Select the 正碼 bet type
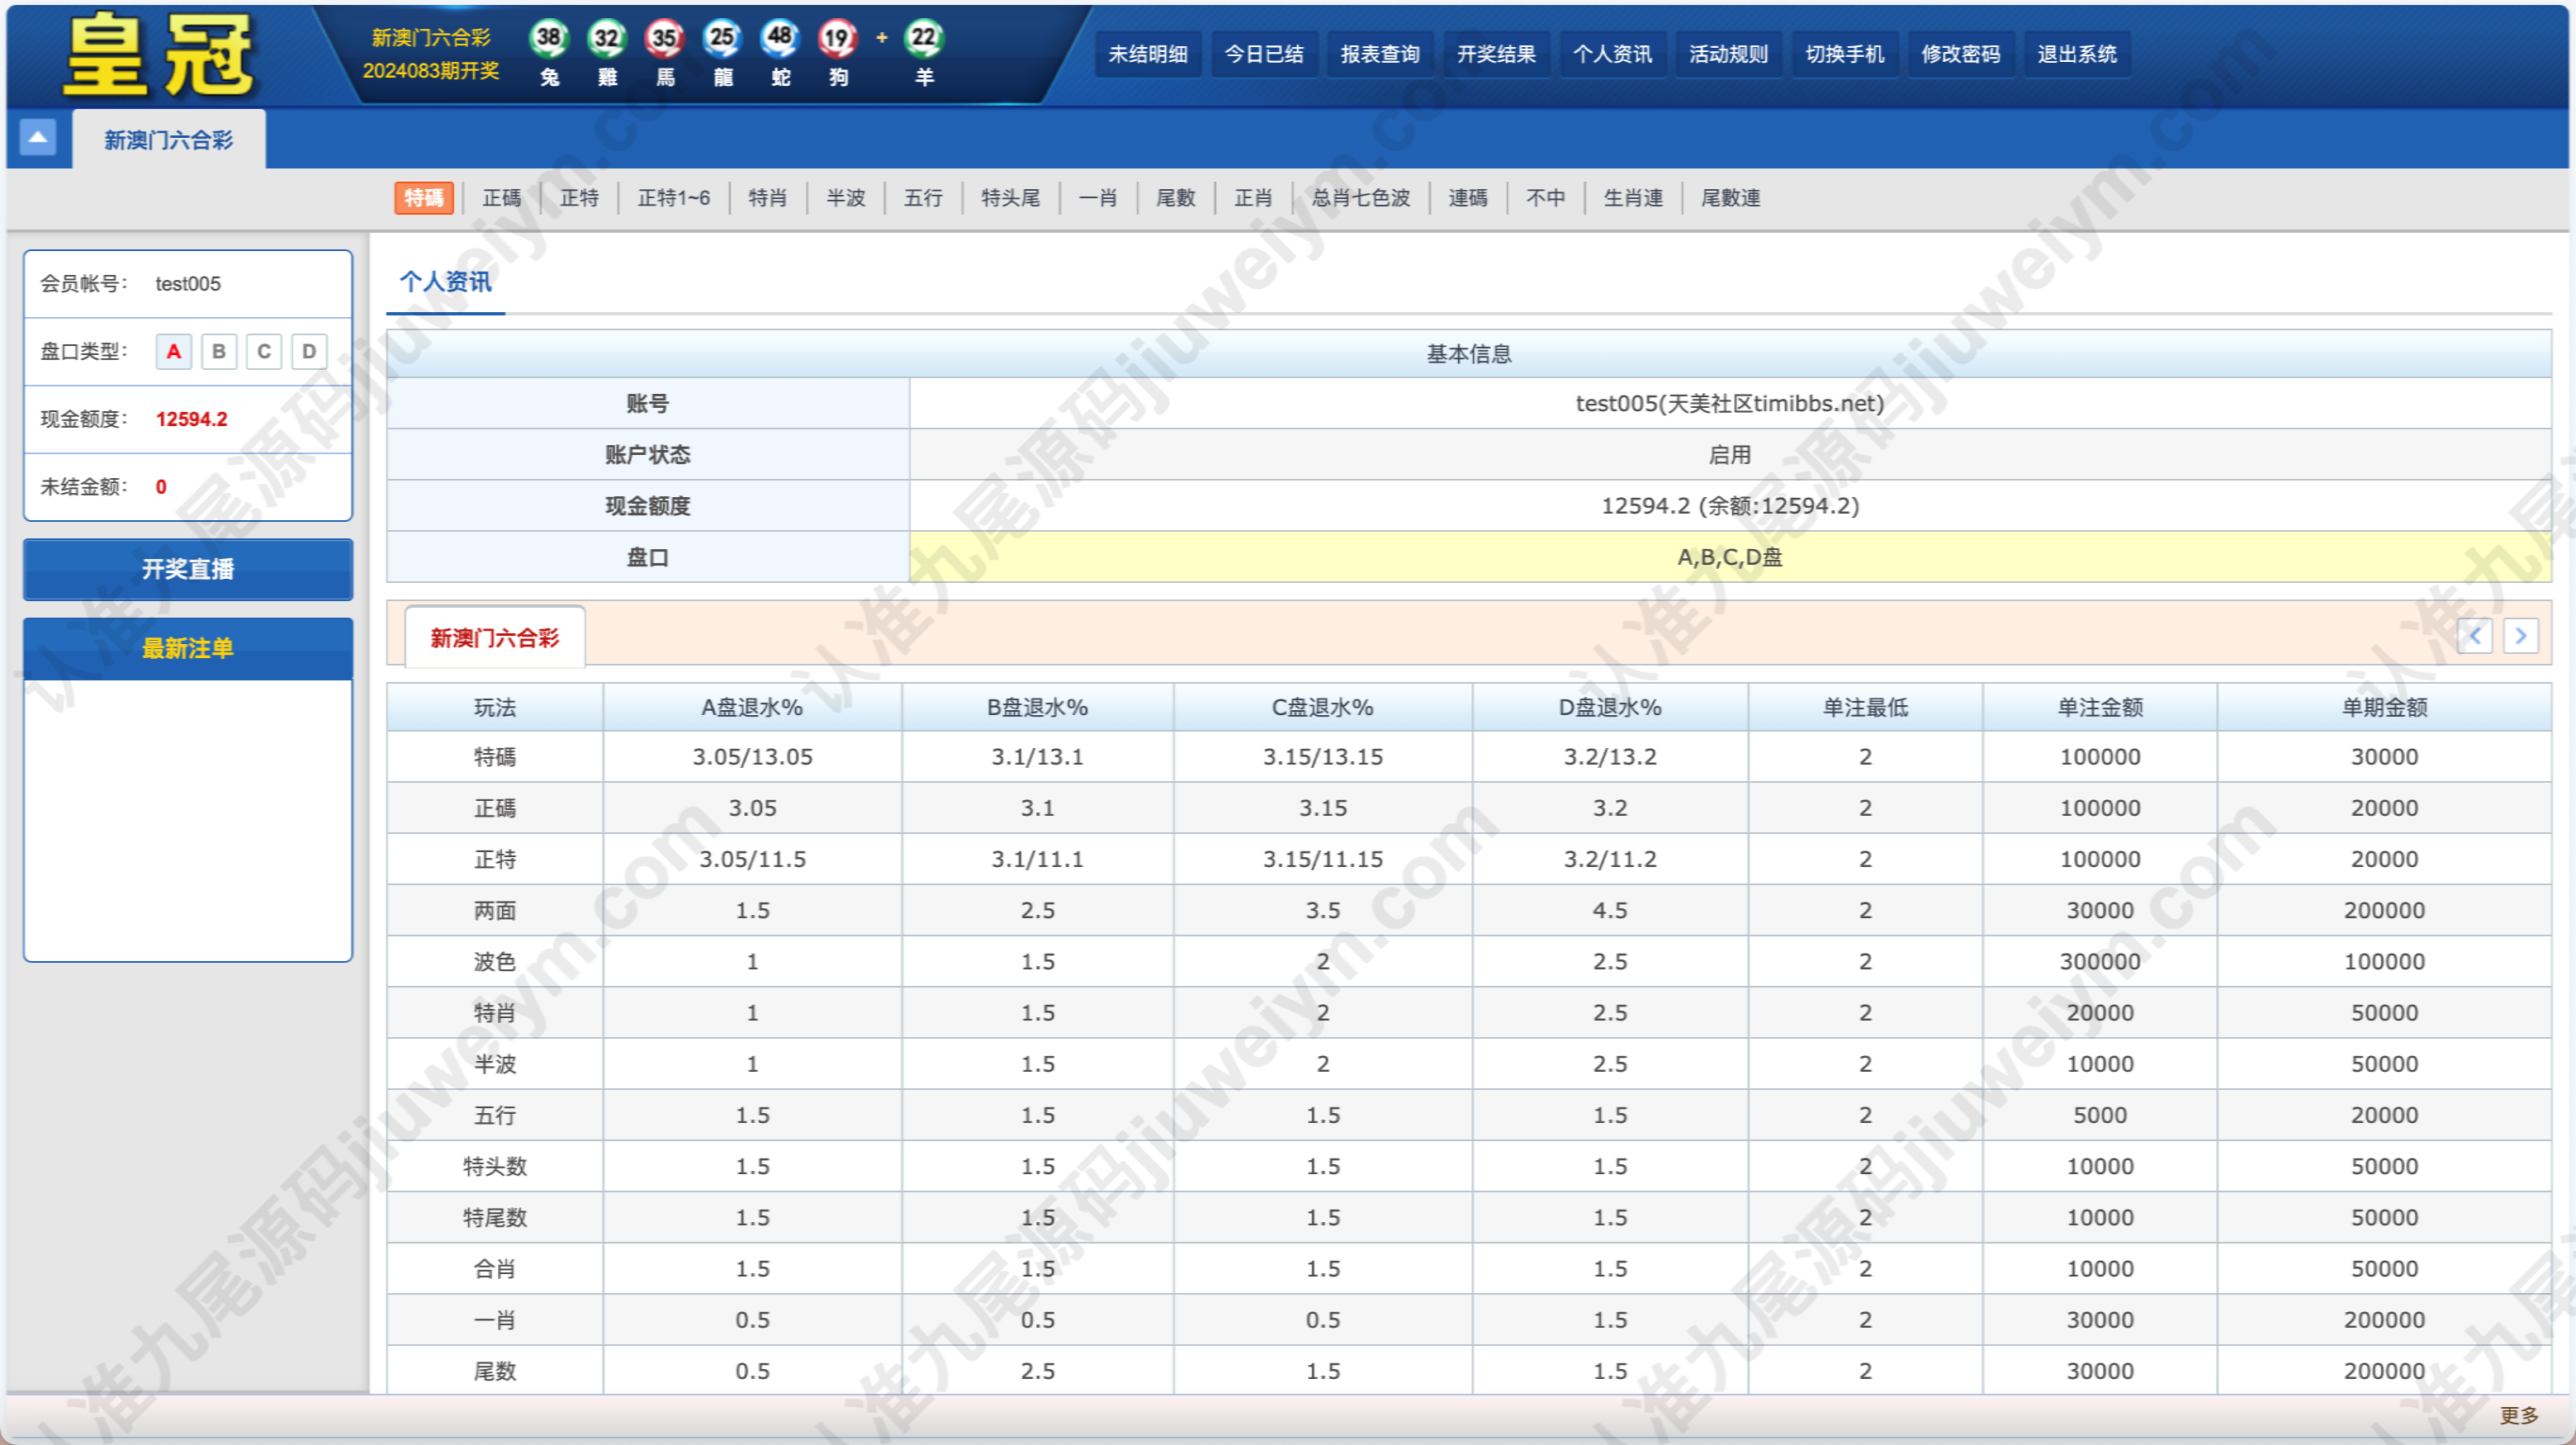 pyautogui.click(x=502, y=198)
